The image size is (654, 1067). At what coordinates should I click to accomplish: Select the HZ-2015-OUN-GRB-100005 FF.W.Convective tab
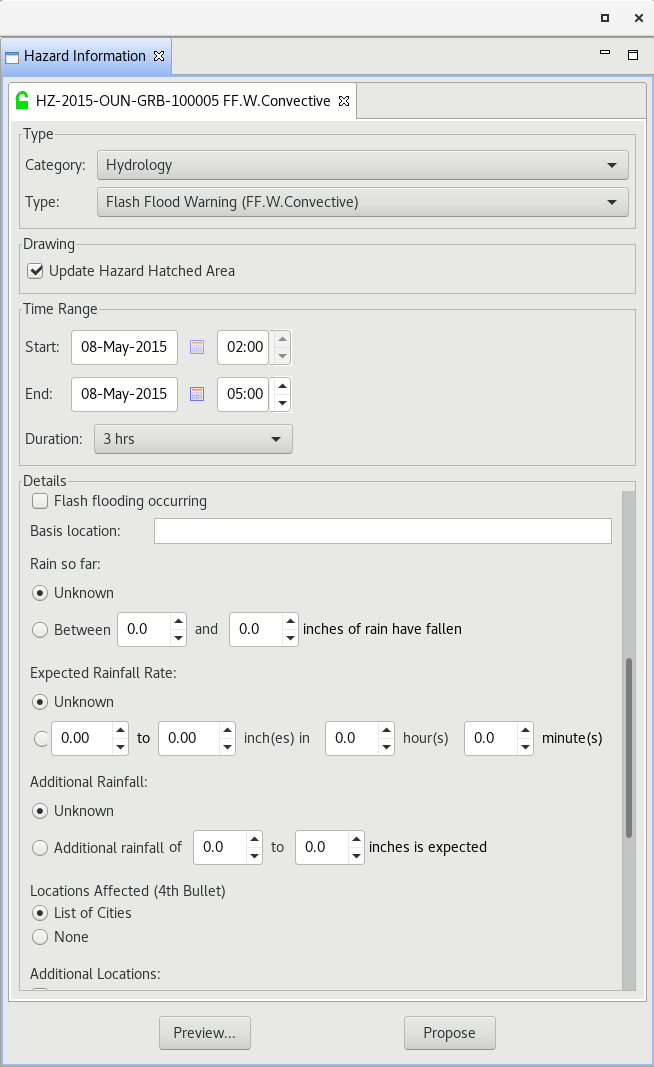point(183,101)
